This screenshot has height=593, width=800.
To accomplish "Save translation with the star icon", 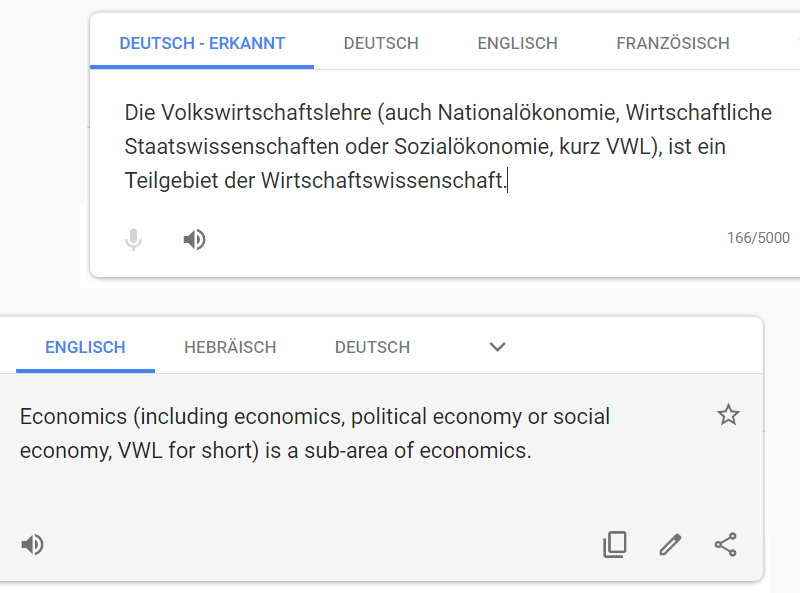I will click(x=728, y=414).
